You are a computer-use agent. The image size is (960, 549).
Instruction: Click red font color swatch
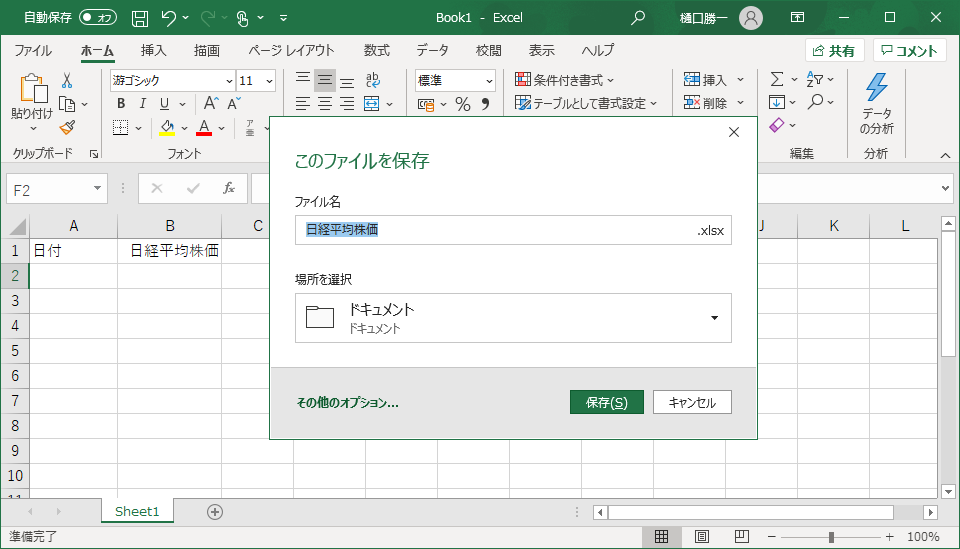pos(204,128)
